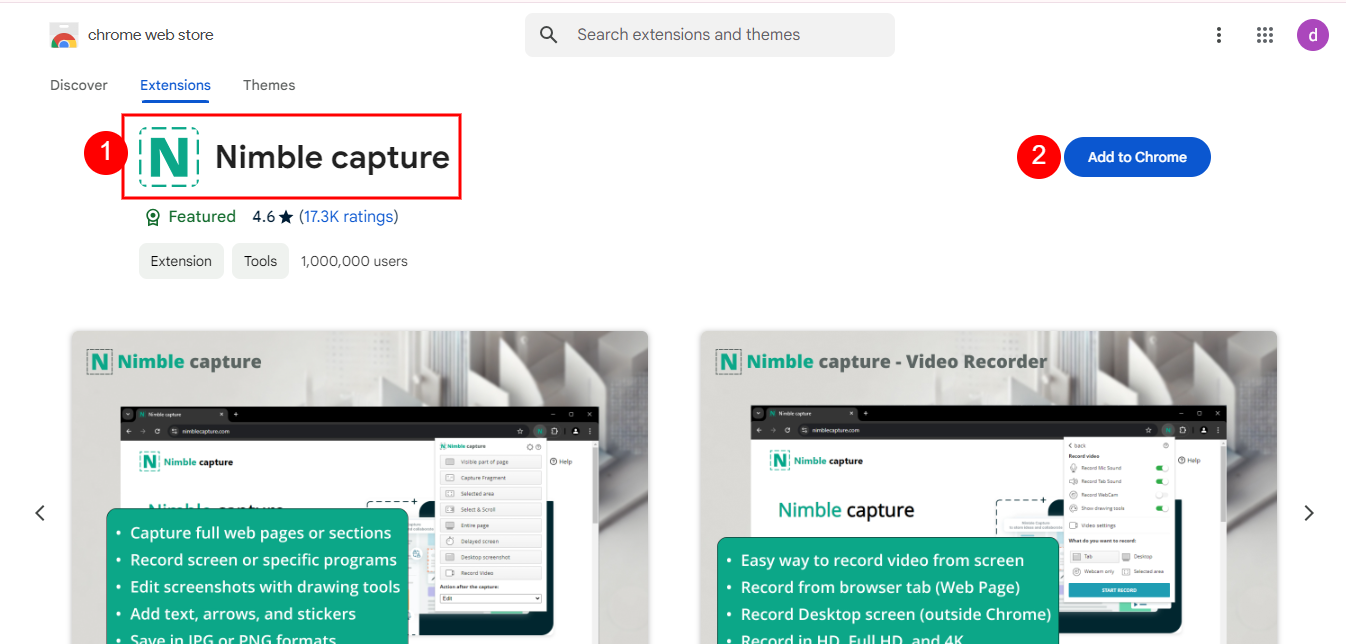Click the 'chrome web store' title text
This screenshot has width=1346, height=644.
tap(150, 35)
